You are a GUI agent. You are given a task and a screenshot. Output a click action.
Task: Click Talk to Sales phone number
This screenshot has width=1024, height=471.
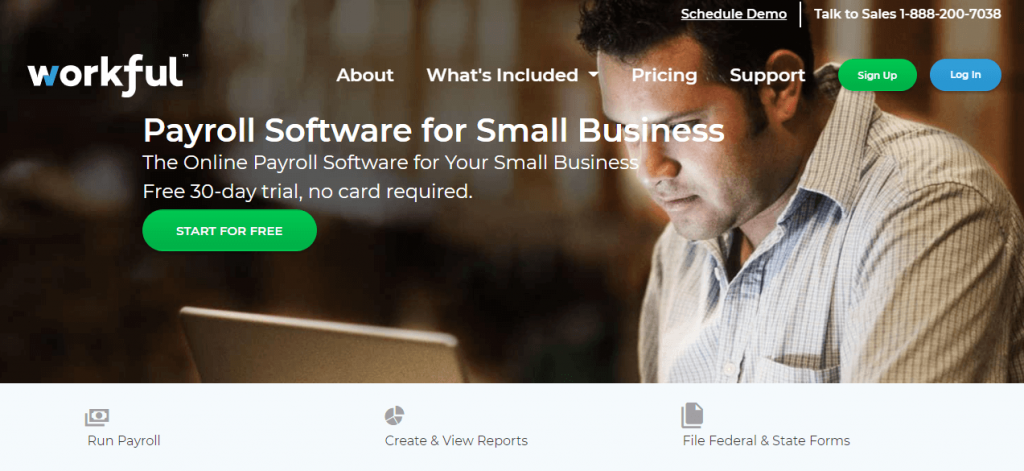coord(907,14)
